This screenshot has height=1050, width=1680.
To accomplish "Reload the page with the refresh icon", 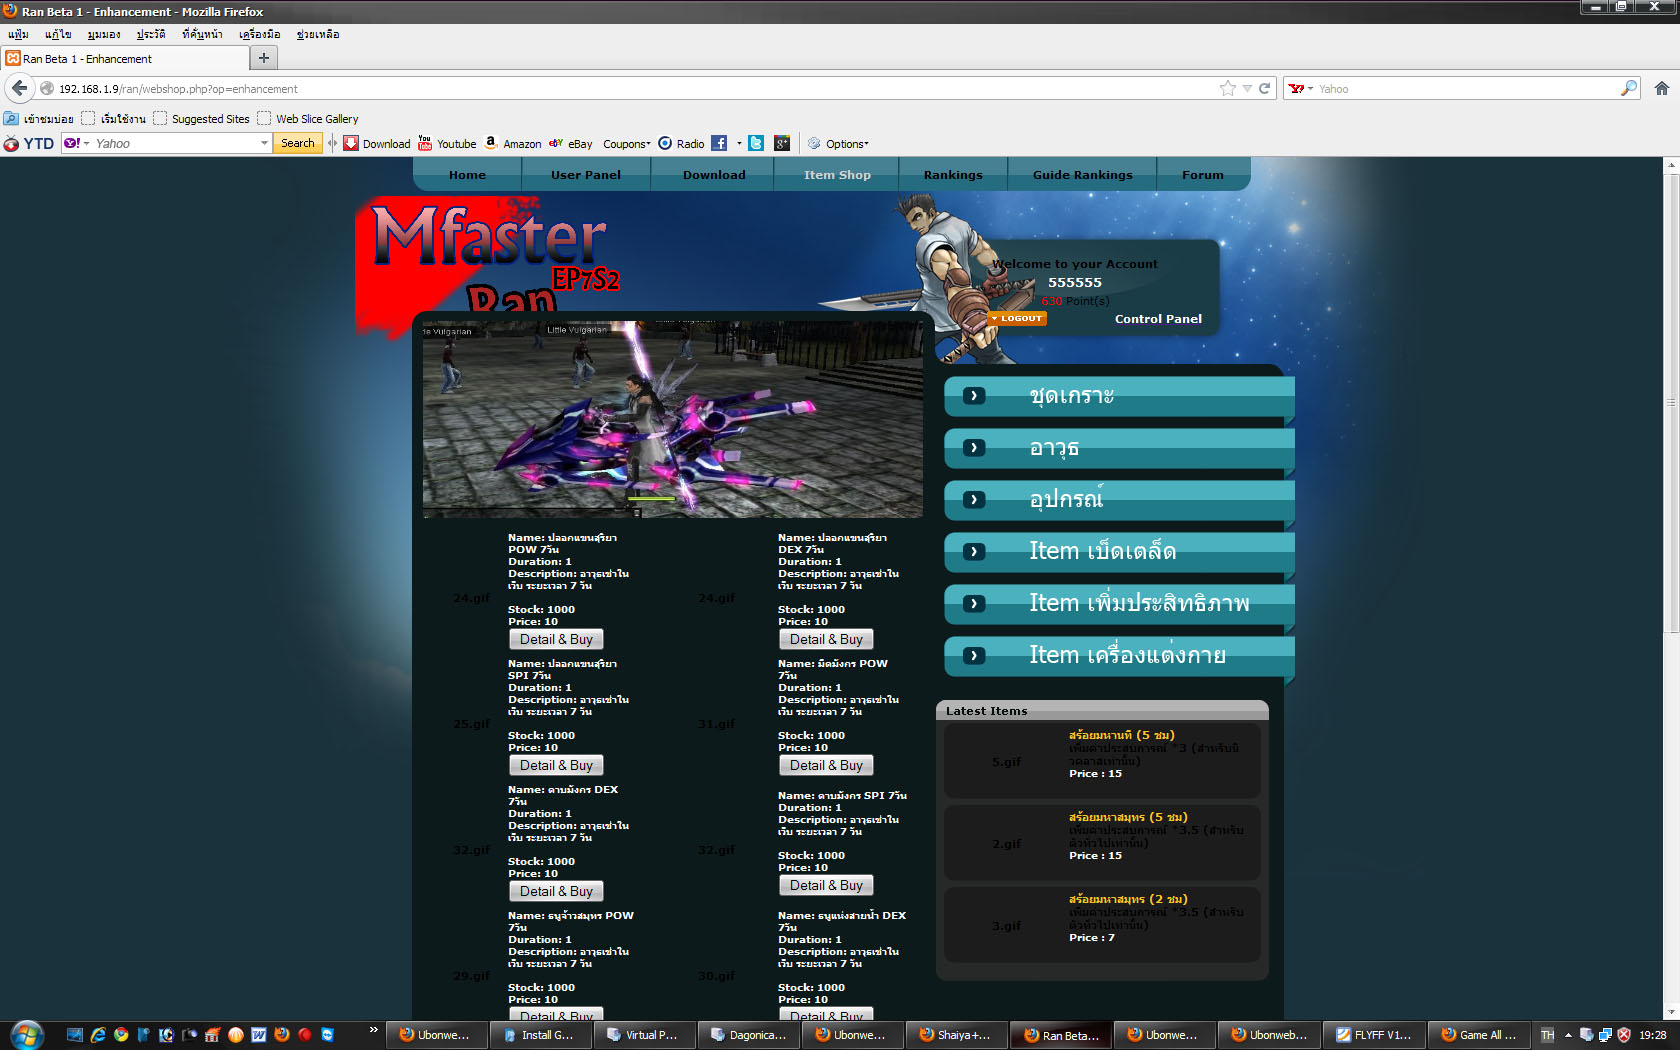I will [1264, 88].
